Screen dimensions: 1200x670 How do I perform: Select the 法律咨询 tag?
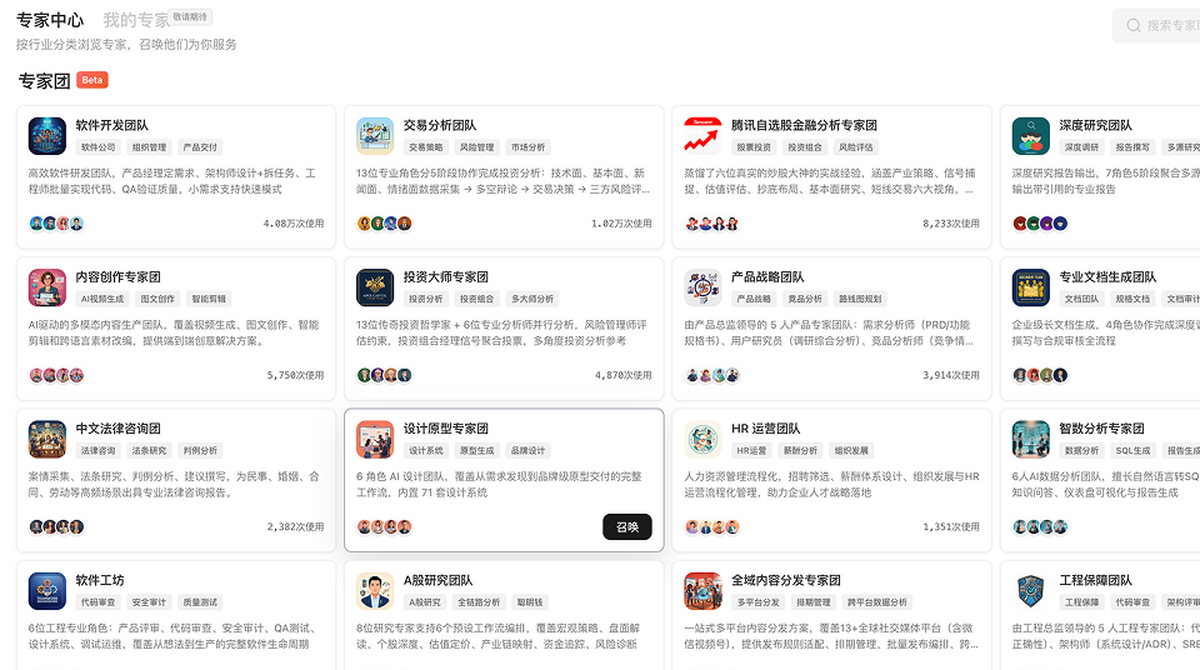click(98, 451)
